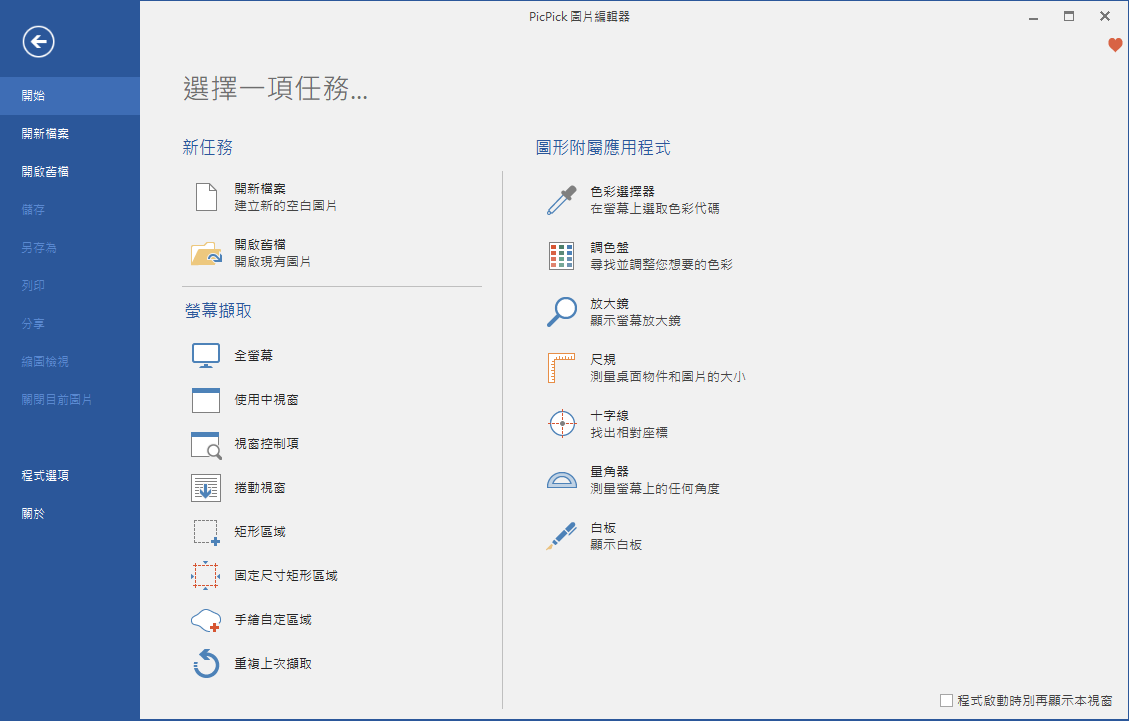Choose the 手繪自定區域 freehand capture icon
The width and height of the screenshot is (1129, 721).
(x=205, y=619)
